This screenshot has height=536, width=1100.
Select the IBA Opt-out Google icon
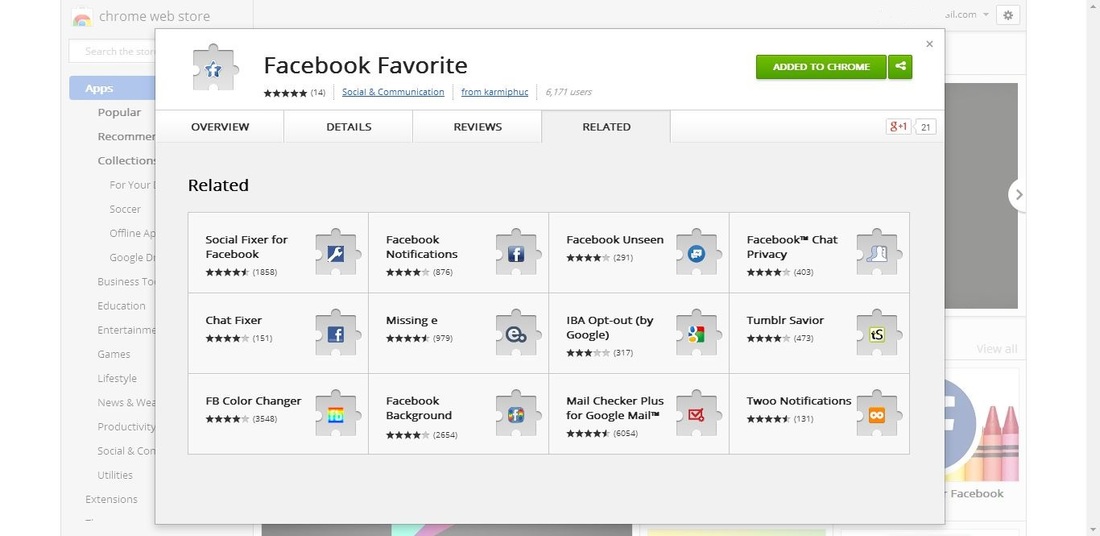click(x=697, y=333)
